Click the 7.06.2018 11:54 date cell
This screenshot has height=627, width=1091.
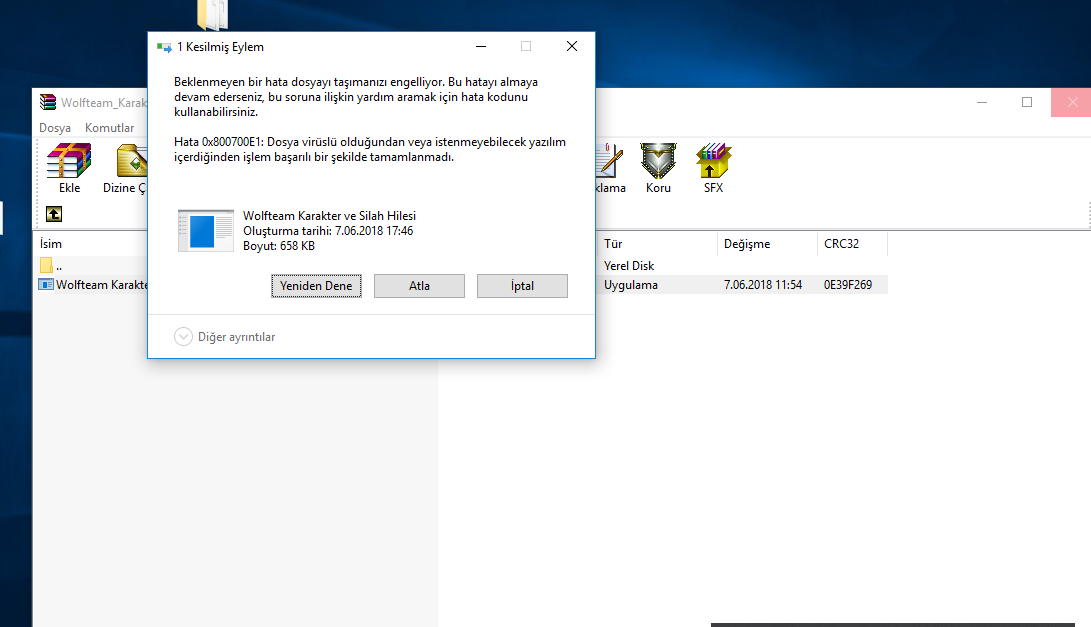763,285
